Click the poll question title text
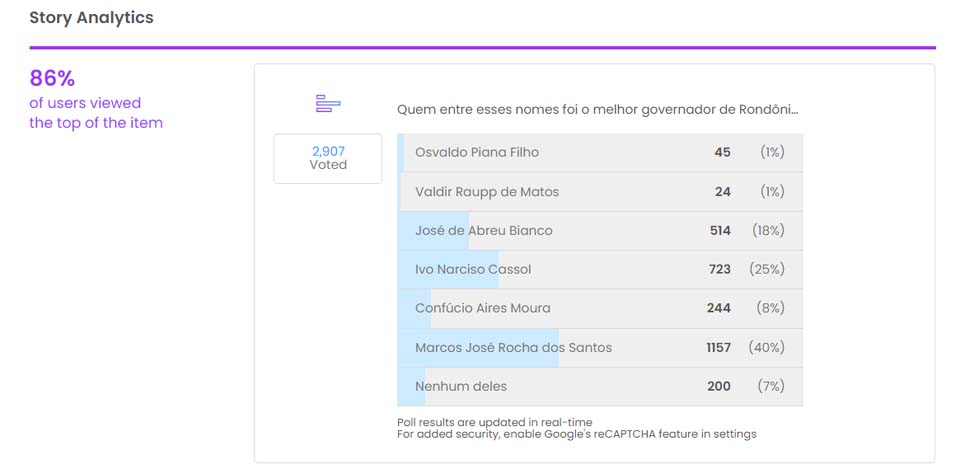Image resolution: width=960 pixels, height=469 pixels. coord(597,109)
